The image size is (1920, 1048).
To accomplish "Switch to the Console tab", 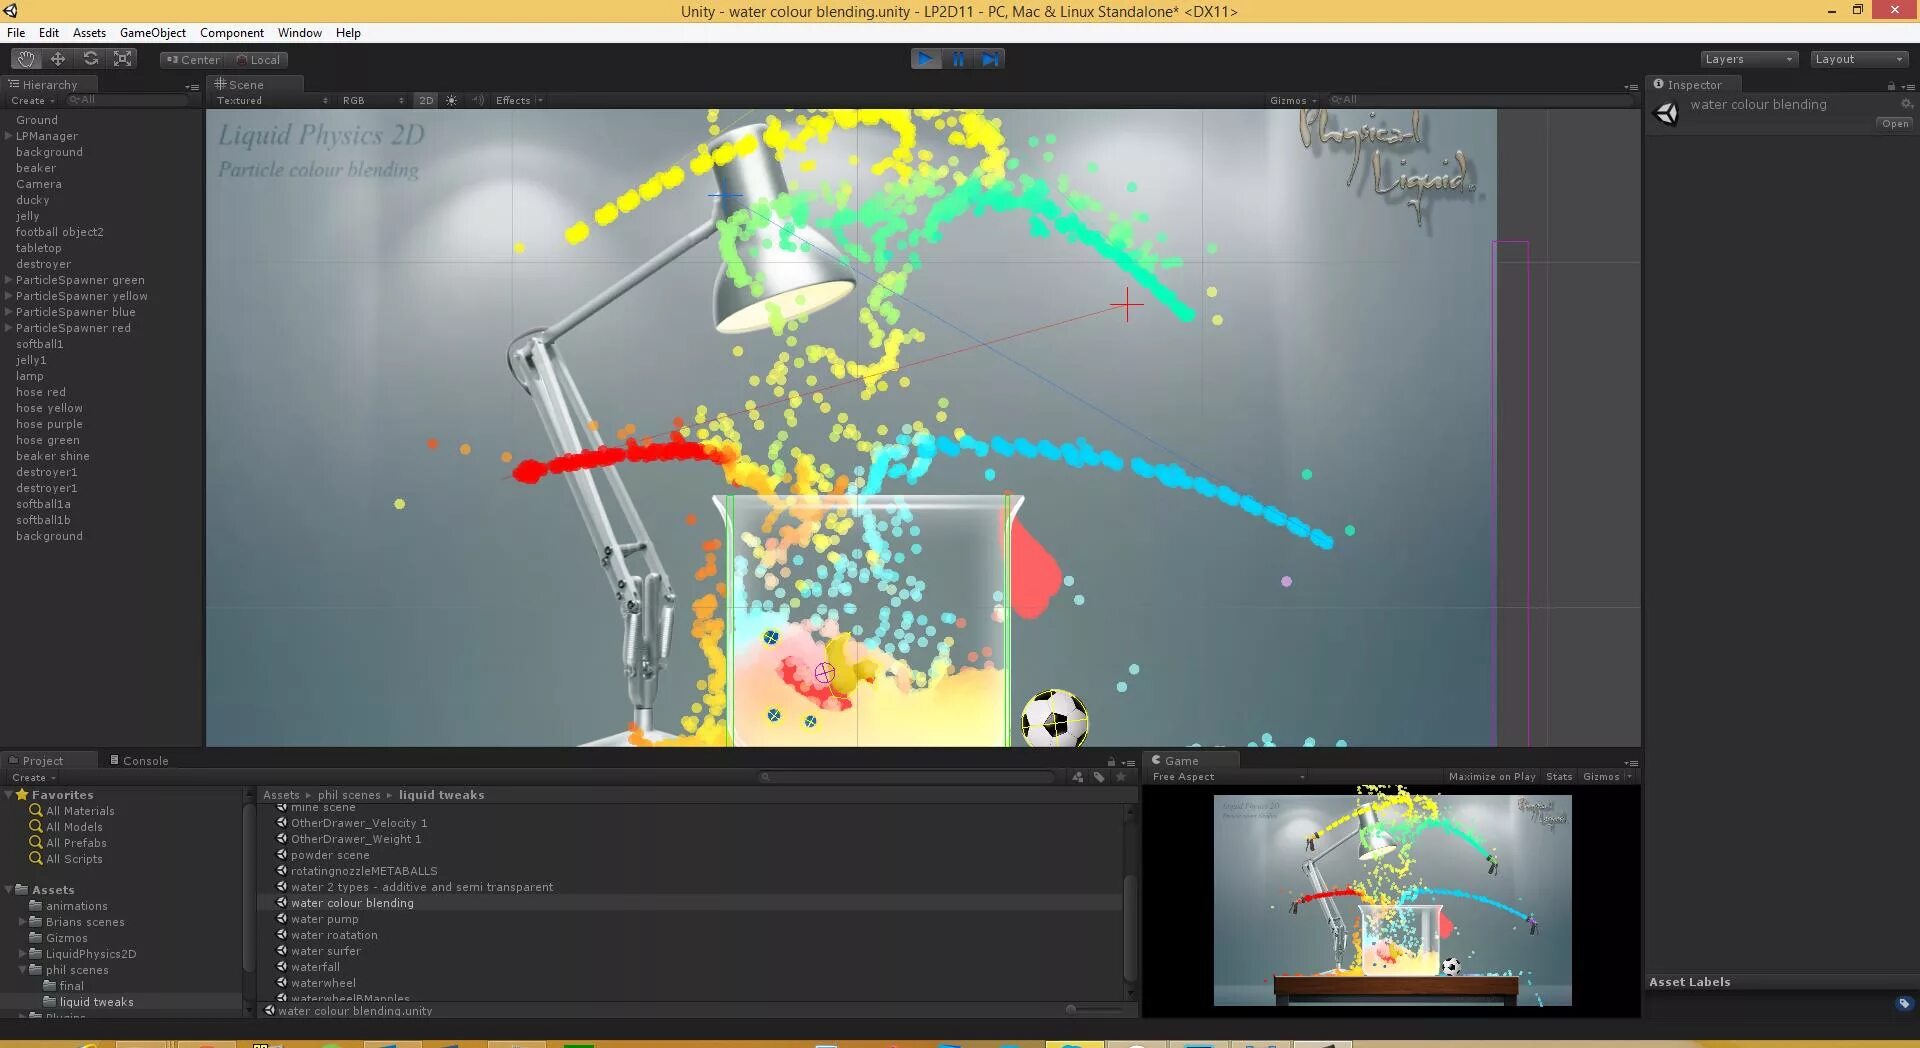I will pos(139,761).
